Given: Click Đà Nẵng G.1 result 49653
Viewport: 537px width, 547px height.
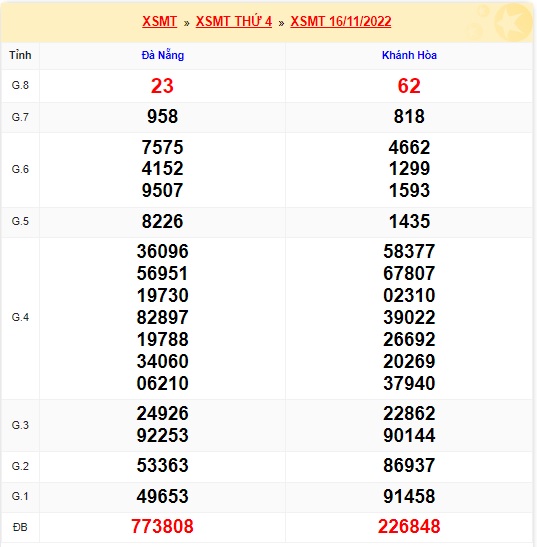Looking at the screenshot, I should 162,496.
